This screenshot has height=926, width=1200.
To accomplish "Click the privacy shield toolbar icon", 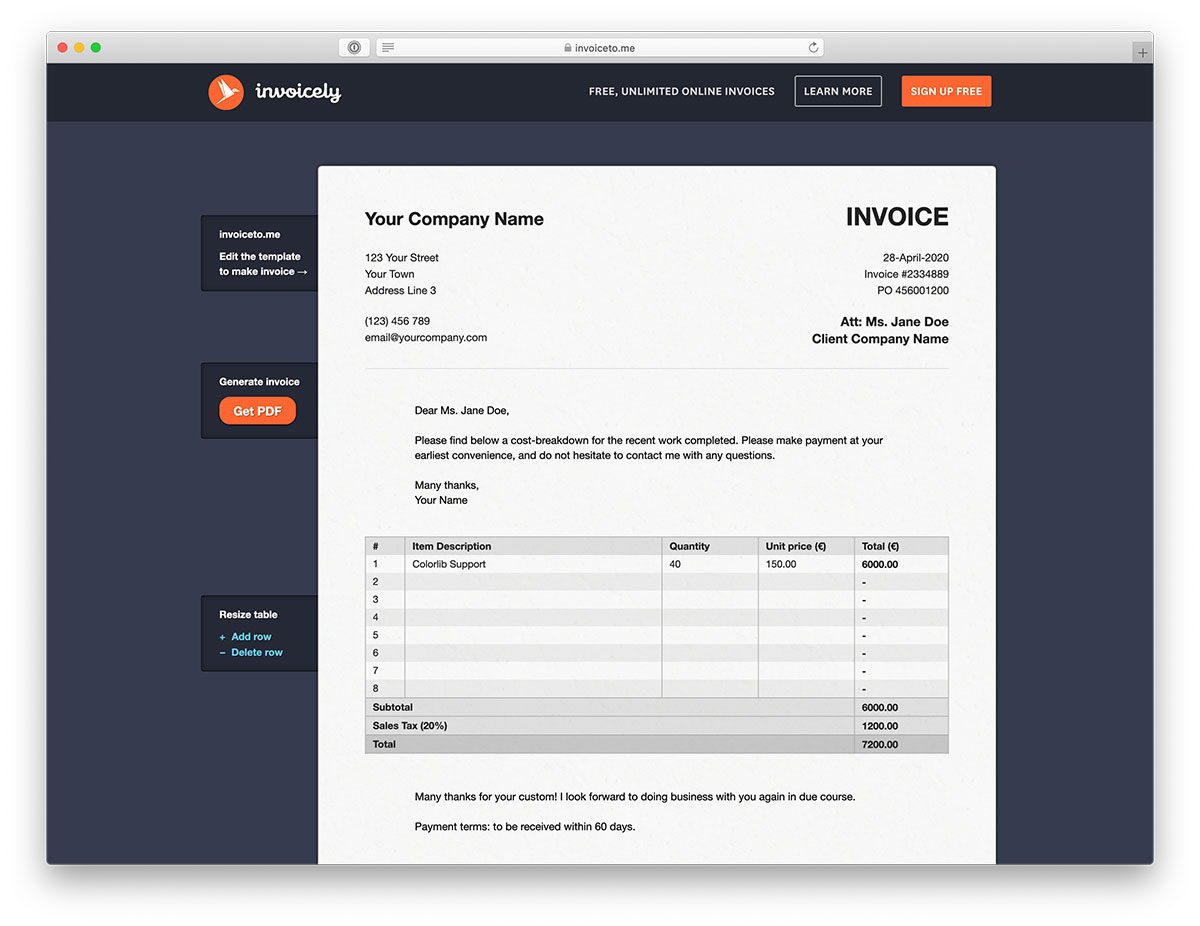I will 354,47.
